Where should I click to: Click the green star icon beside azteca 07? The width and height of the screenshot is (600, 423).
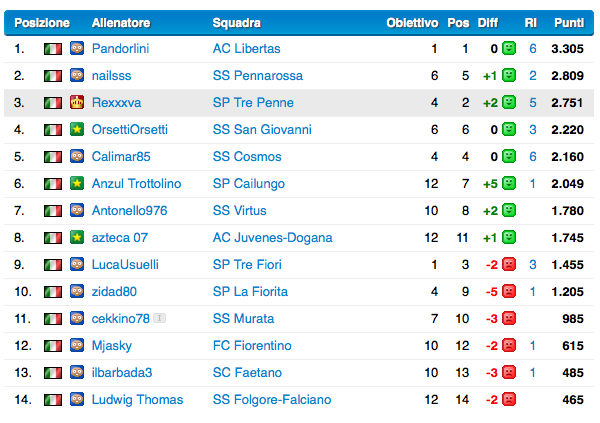(x=77, y=237)
